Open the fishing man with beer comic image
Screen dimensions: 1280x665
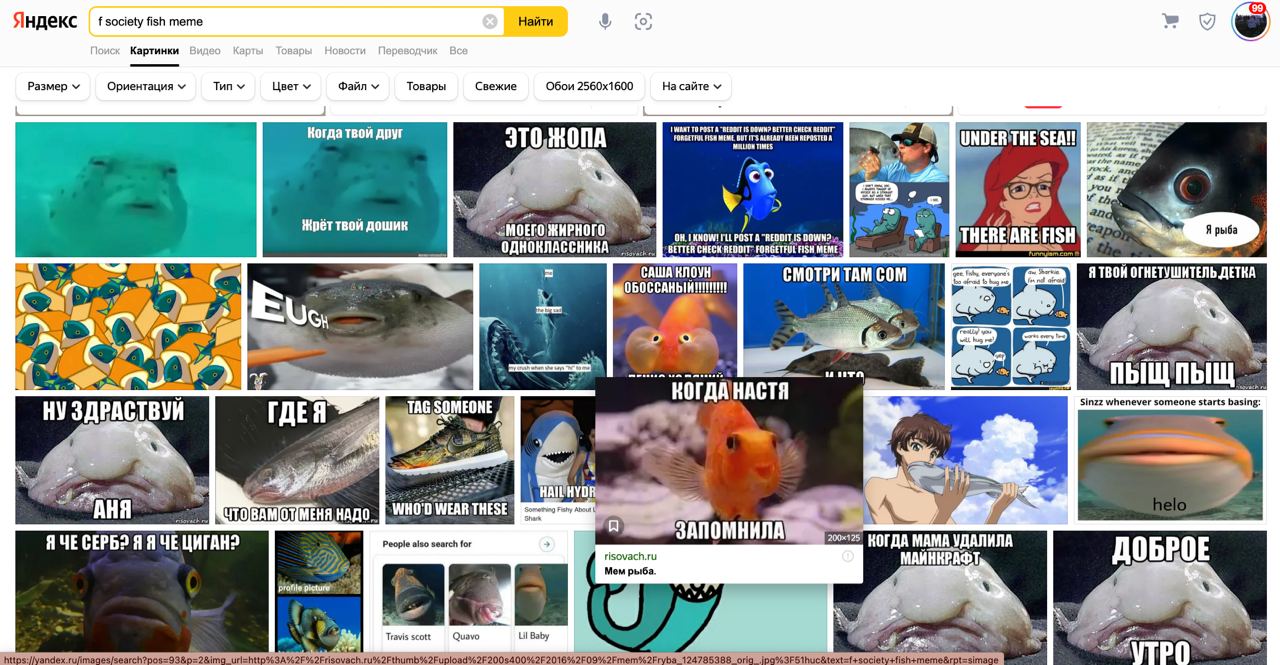pyautogui.click(x=899, y=189)
